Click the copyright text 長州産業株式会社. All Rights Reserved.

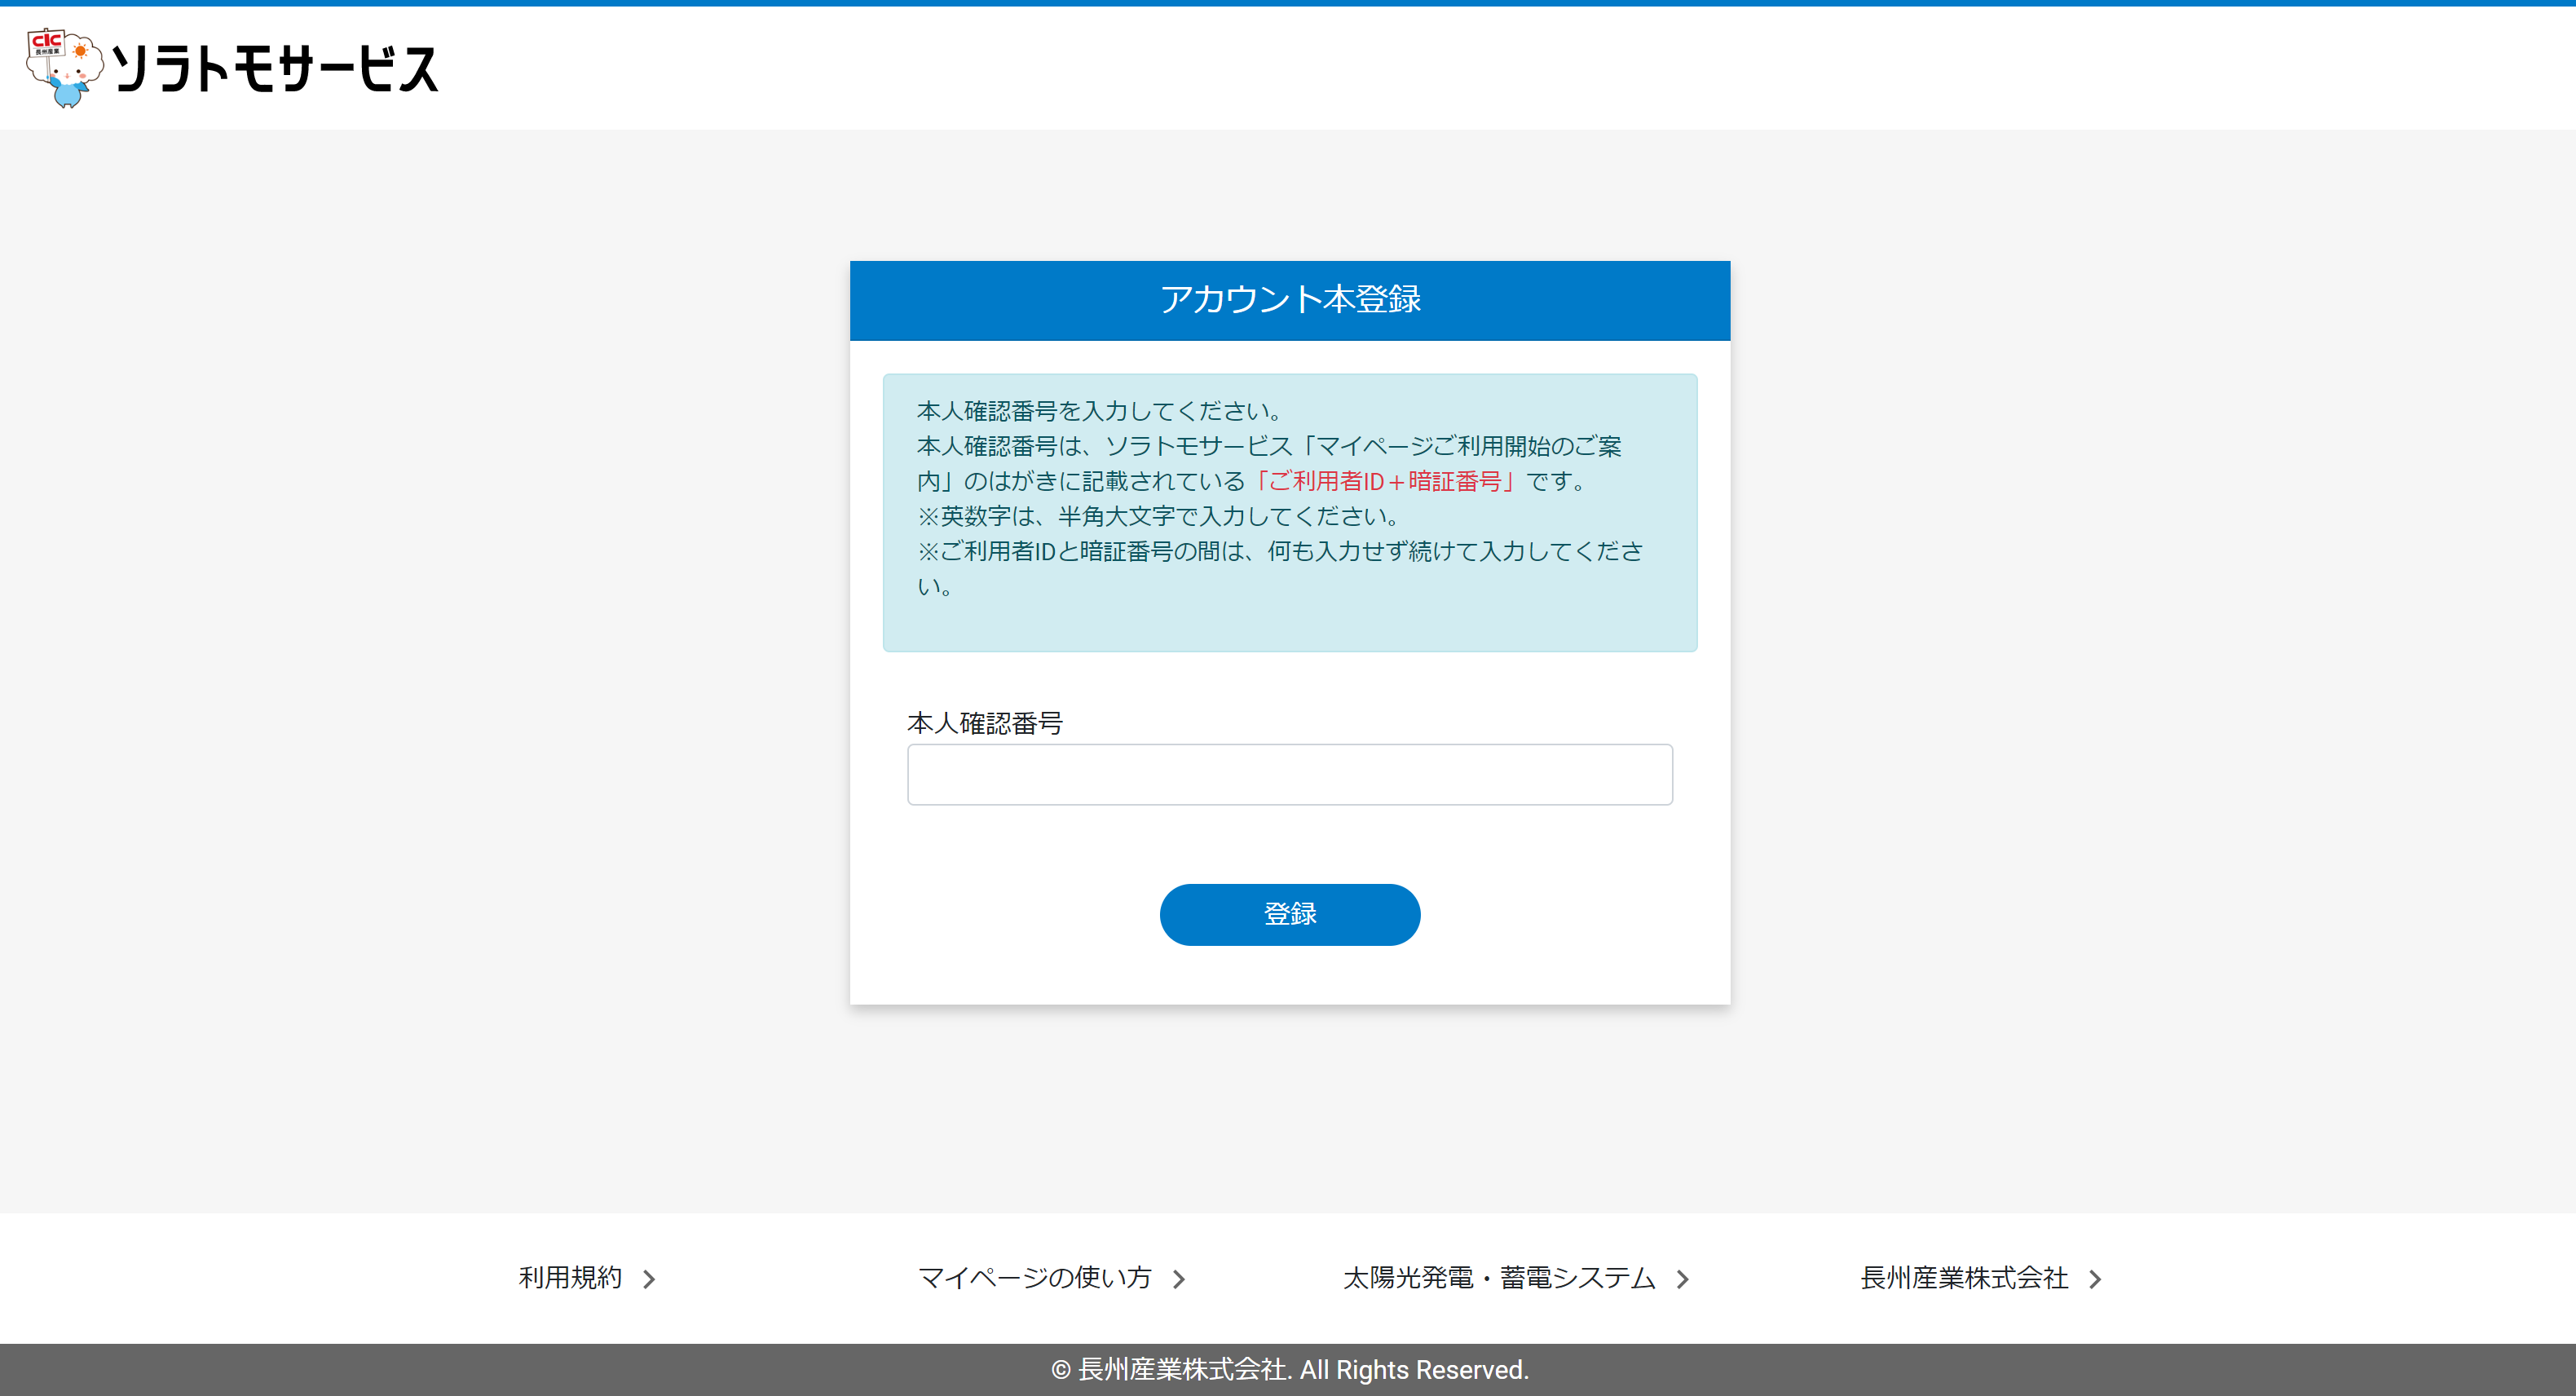pos(1289,1369)
